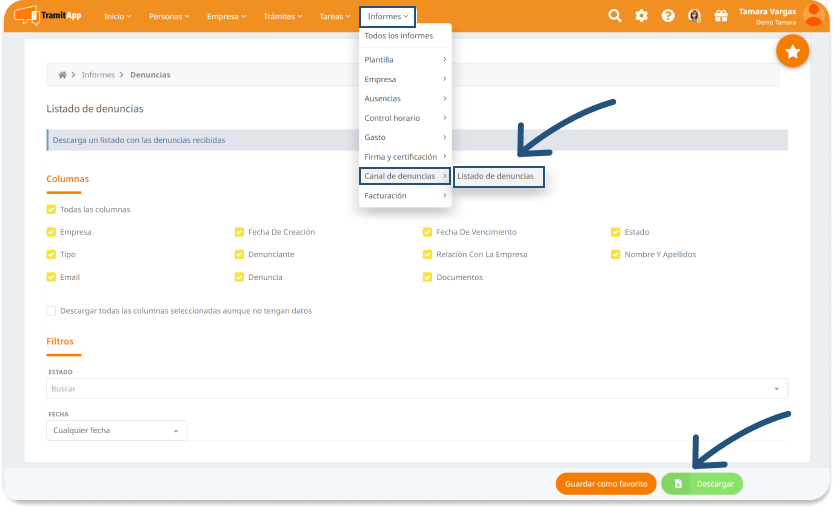This screenshot has height=508, width=834.
Task: Go to home via breadcrumb house icon
Action: point(62,75)
